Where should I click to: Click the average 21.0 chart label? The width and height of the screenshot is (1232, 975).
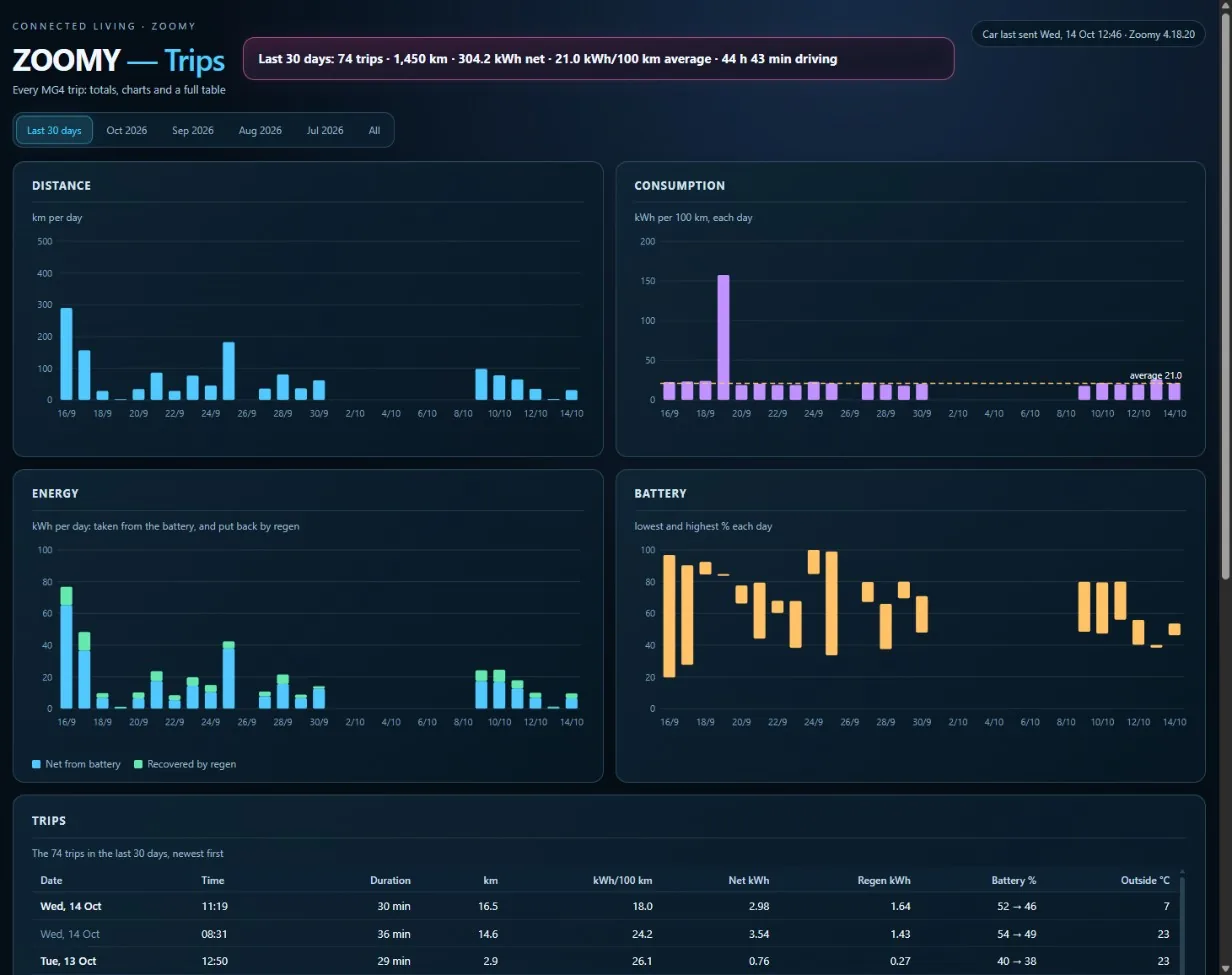(x=1156, y=376)
